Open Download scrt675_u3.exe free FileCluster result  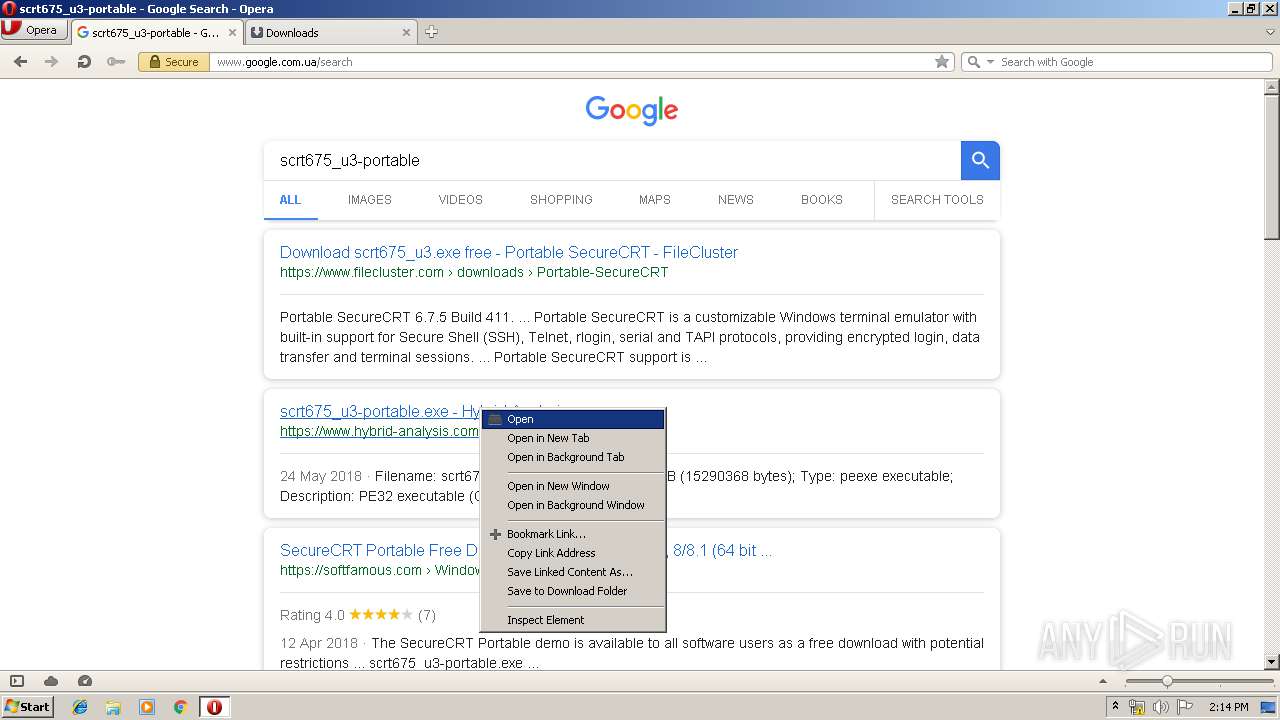(509, 252)
